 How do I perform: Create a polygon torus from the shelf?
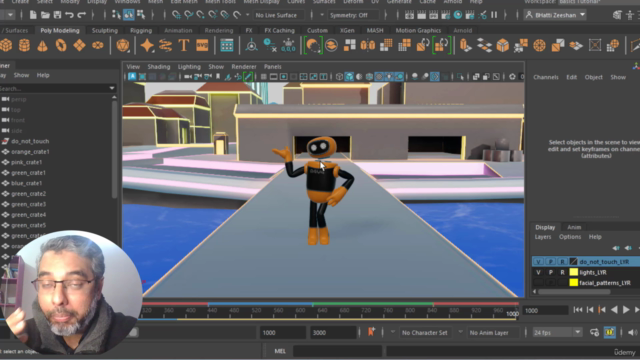pyautogui.click(x=61, y=45)
